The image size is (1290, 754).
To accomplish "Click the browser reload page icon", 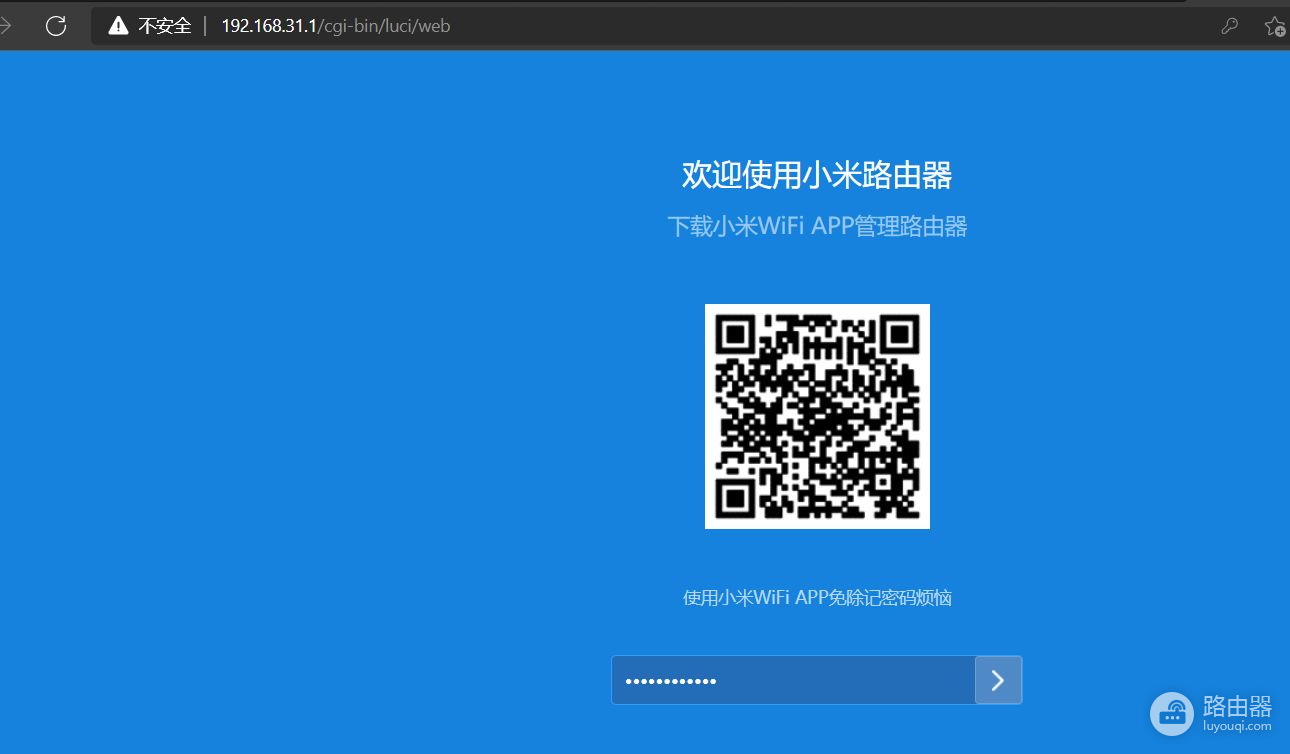I will pos(56,26).
